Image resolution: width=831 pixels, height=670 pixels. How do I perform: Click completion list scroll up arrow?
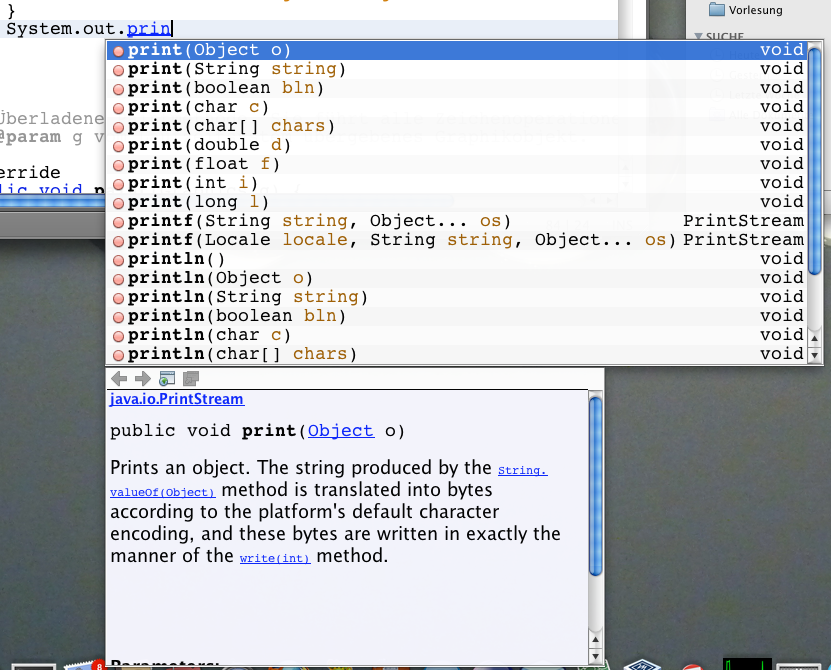pos(815,338)
